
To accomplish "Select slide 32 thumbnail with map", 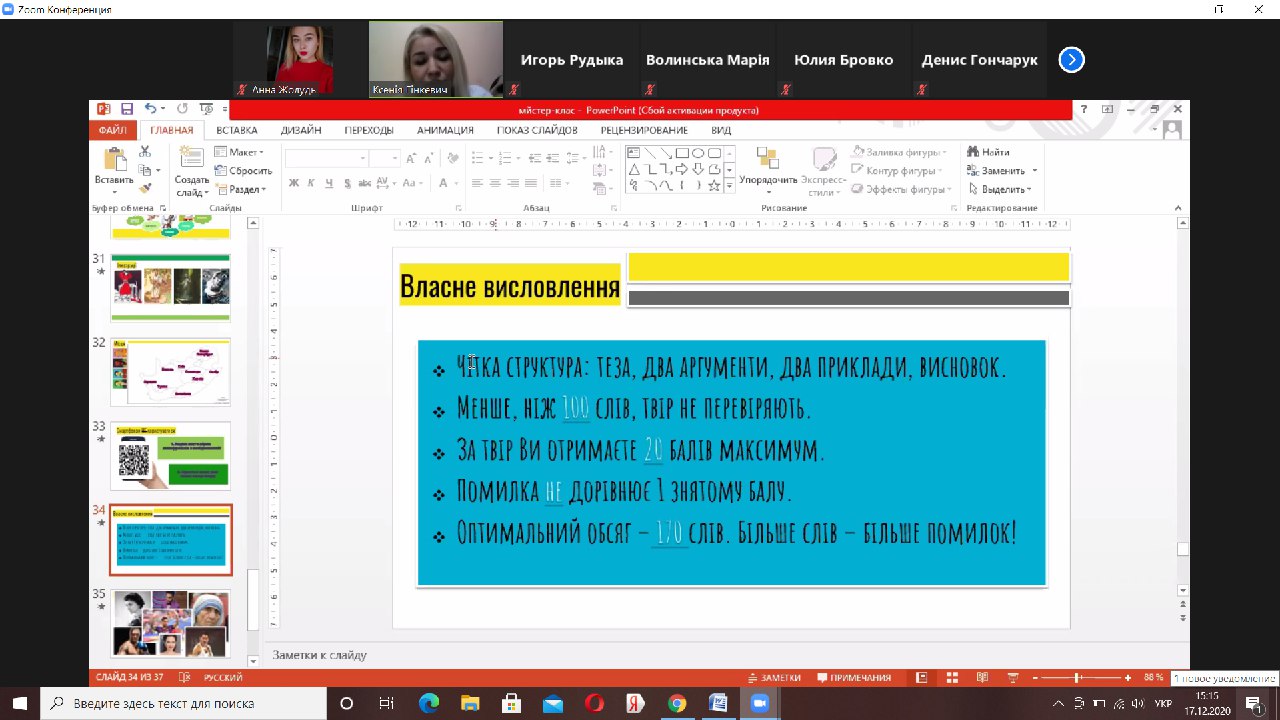I will coord(170,371).
